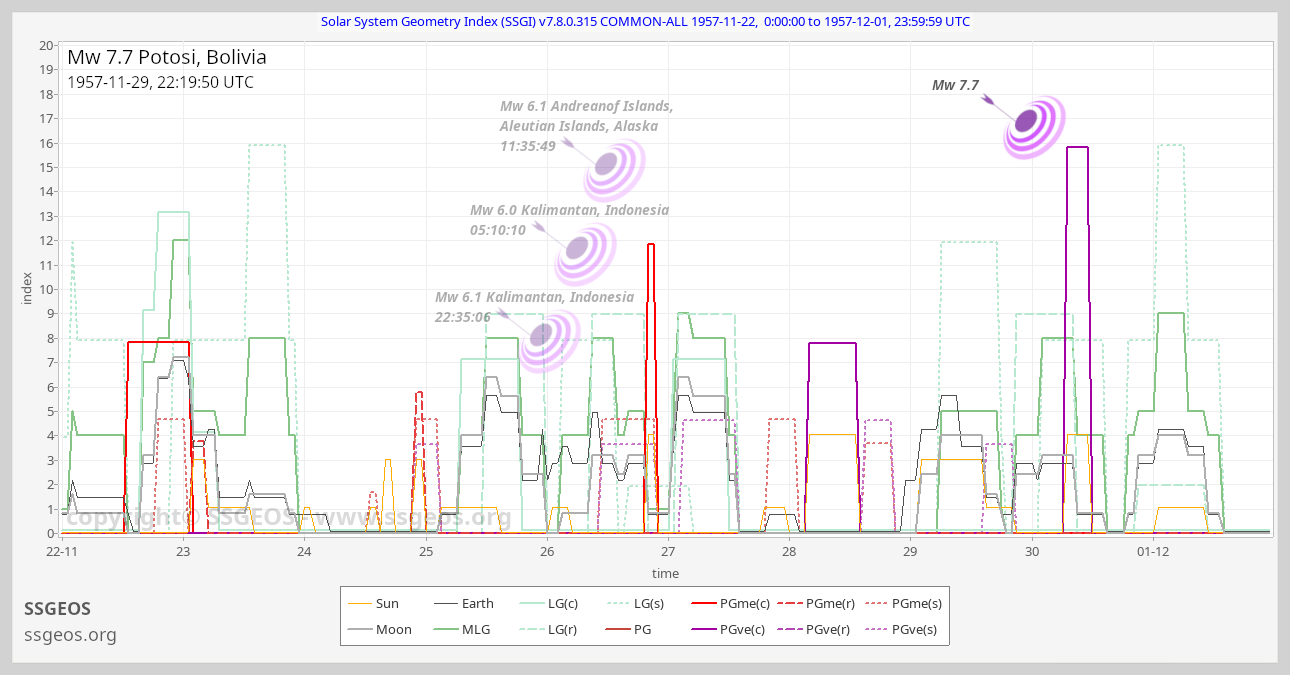Image resolution: width=1290 pixels, height=675 pixels.
Task: Click the '22:35:06' annotation time
Action: (x=462, y=317)
